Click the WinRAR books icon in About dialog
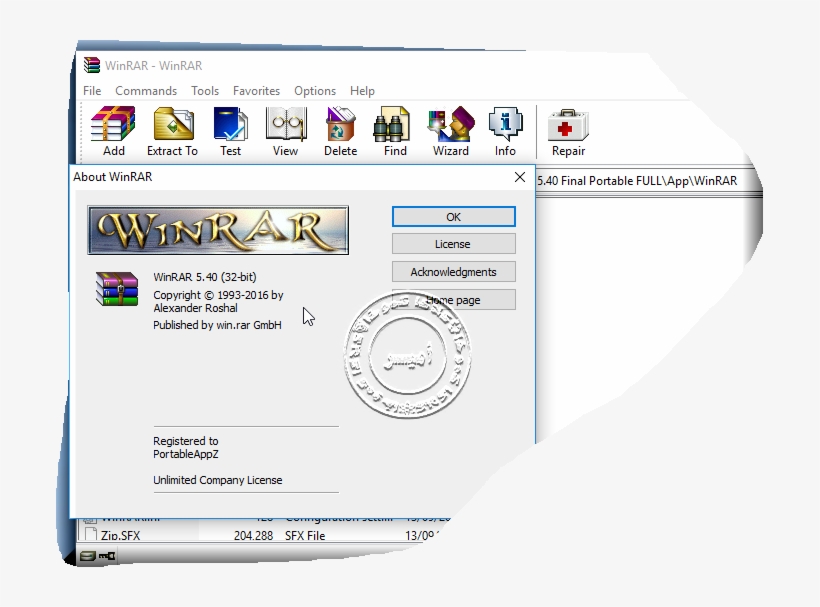Screen dimensions: 820x607 tap(115, 291)
